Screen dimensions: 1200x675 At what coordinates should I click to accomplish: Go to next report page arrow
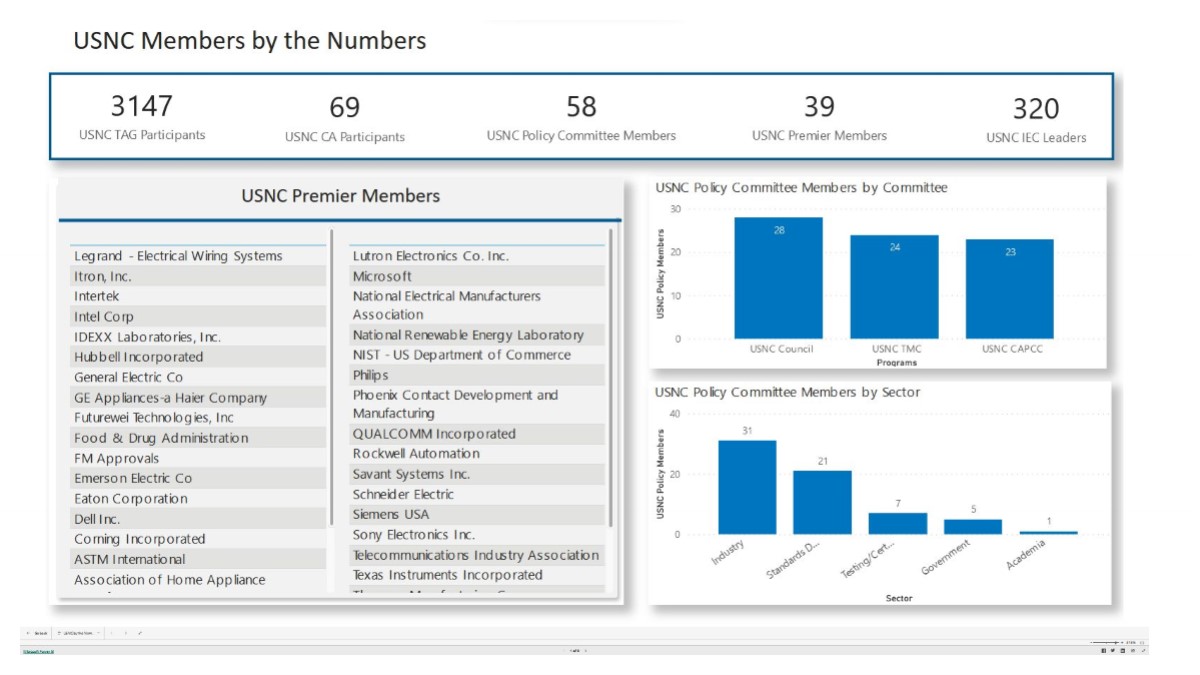[x=586, y=651]
